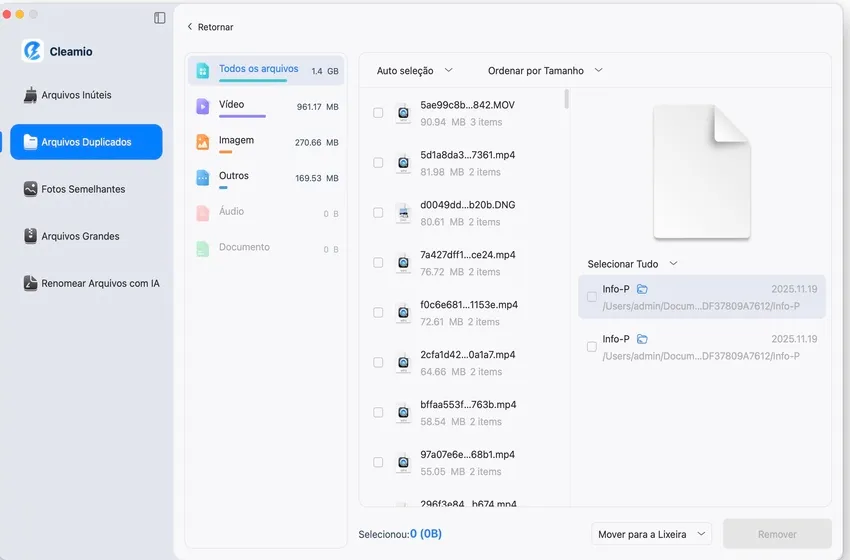850x560 pixels.
Task: Click the Cleamio app logo
Action: point(32,51)
